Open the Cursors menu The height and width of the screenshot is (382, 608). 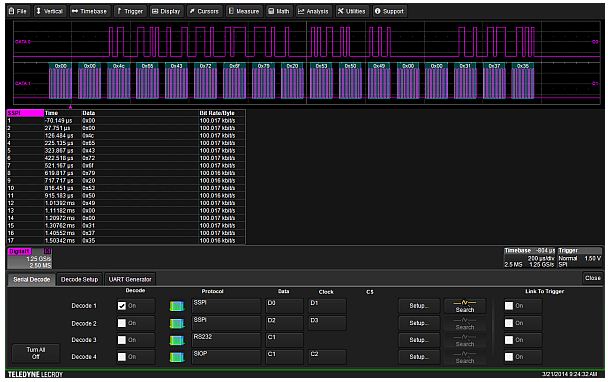click(x=204, y=11)
